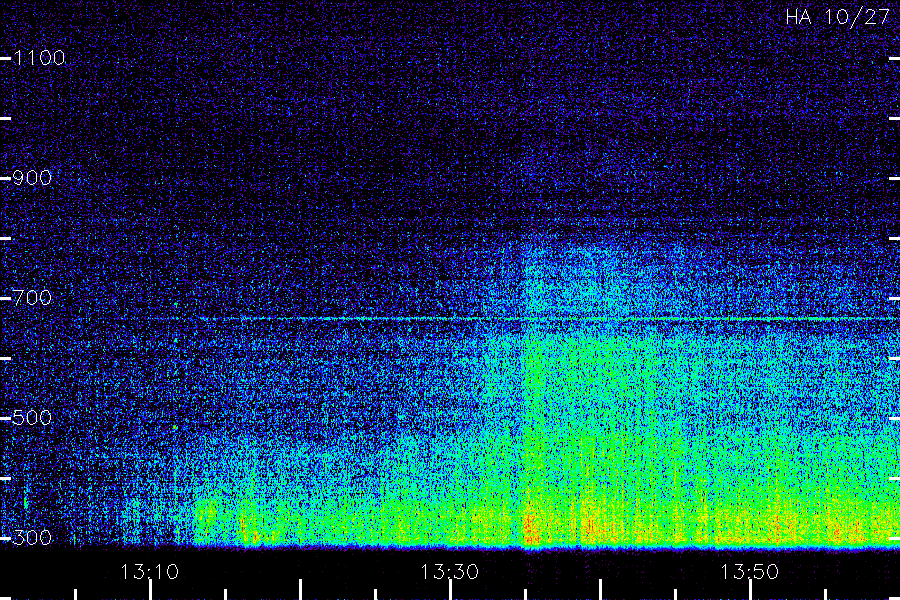The image size is (900, 600).
Task: Click the 1100 frequency axis label
Action: click(39, 58)
